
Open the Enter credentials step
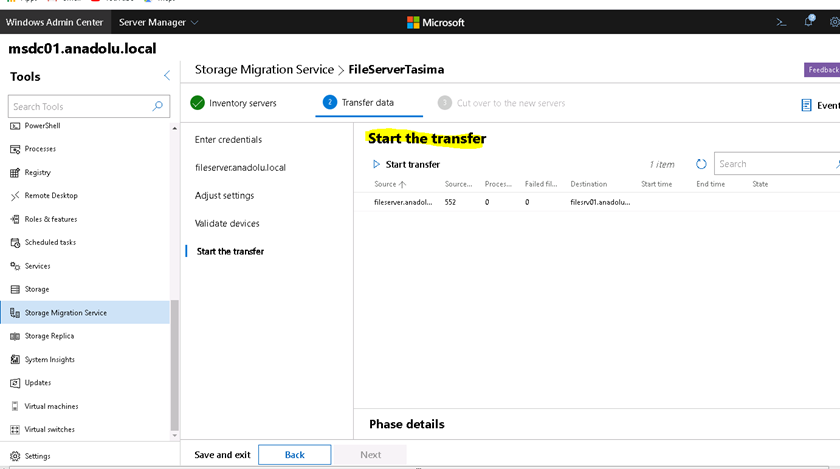coord(228,139)
